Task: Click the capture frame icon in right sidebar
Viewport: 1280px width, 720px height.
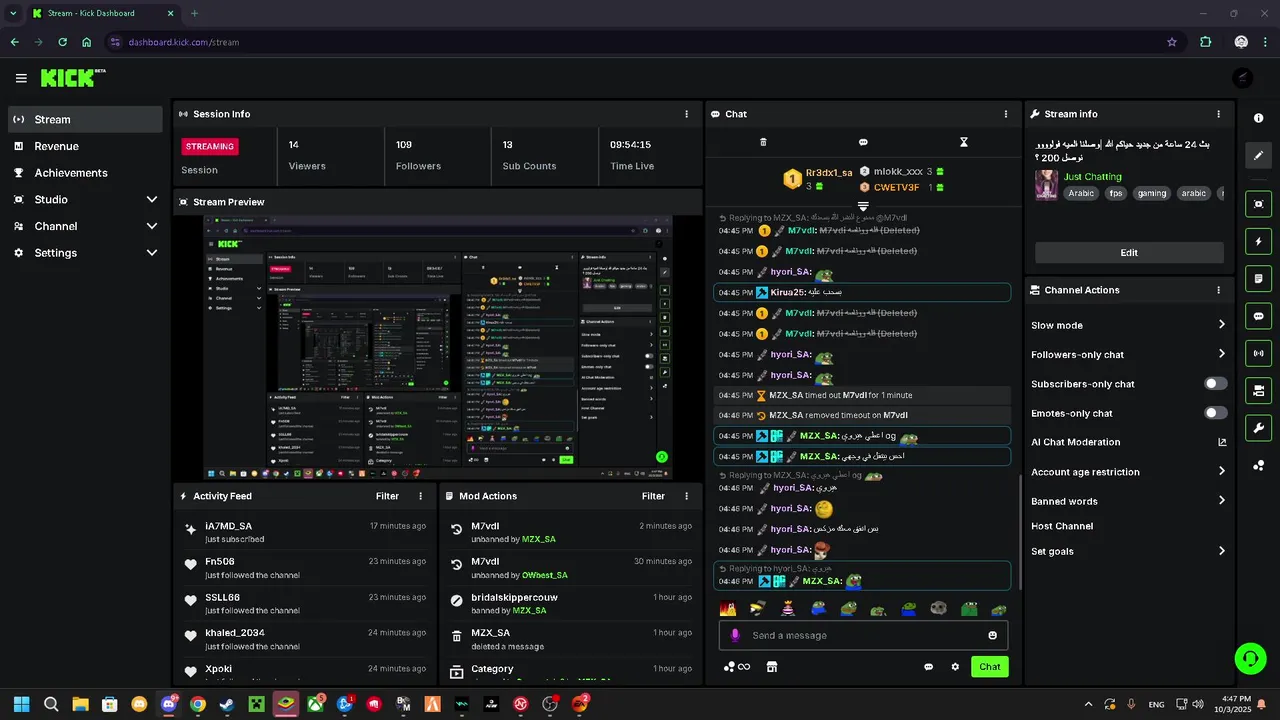Action: (1258, 204)
